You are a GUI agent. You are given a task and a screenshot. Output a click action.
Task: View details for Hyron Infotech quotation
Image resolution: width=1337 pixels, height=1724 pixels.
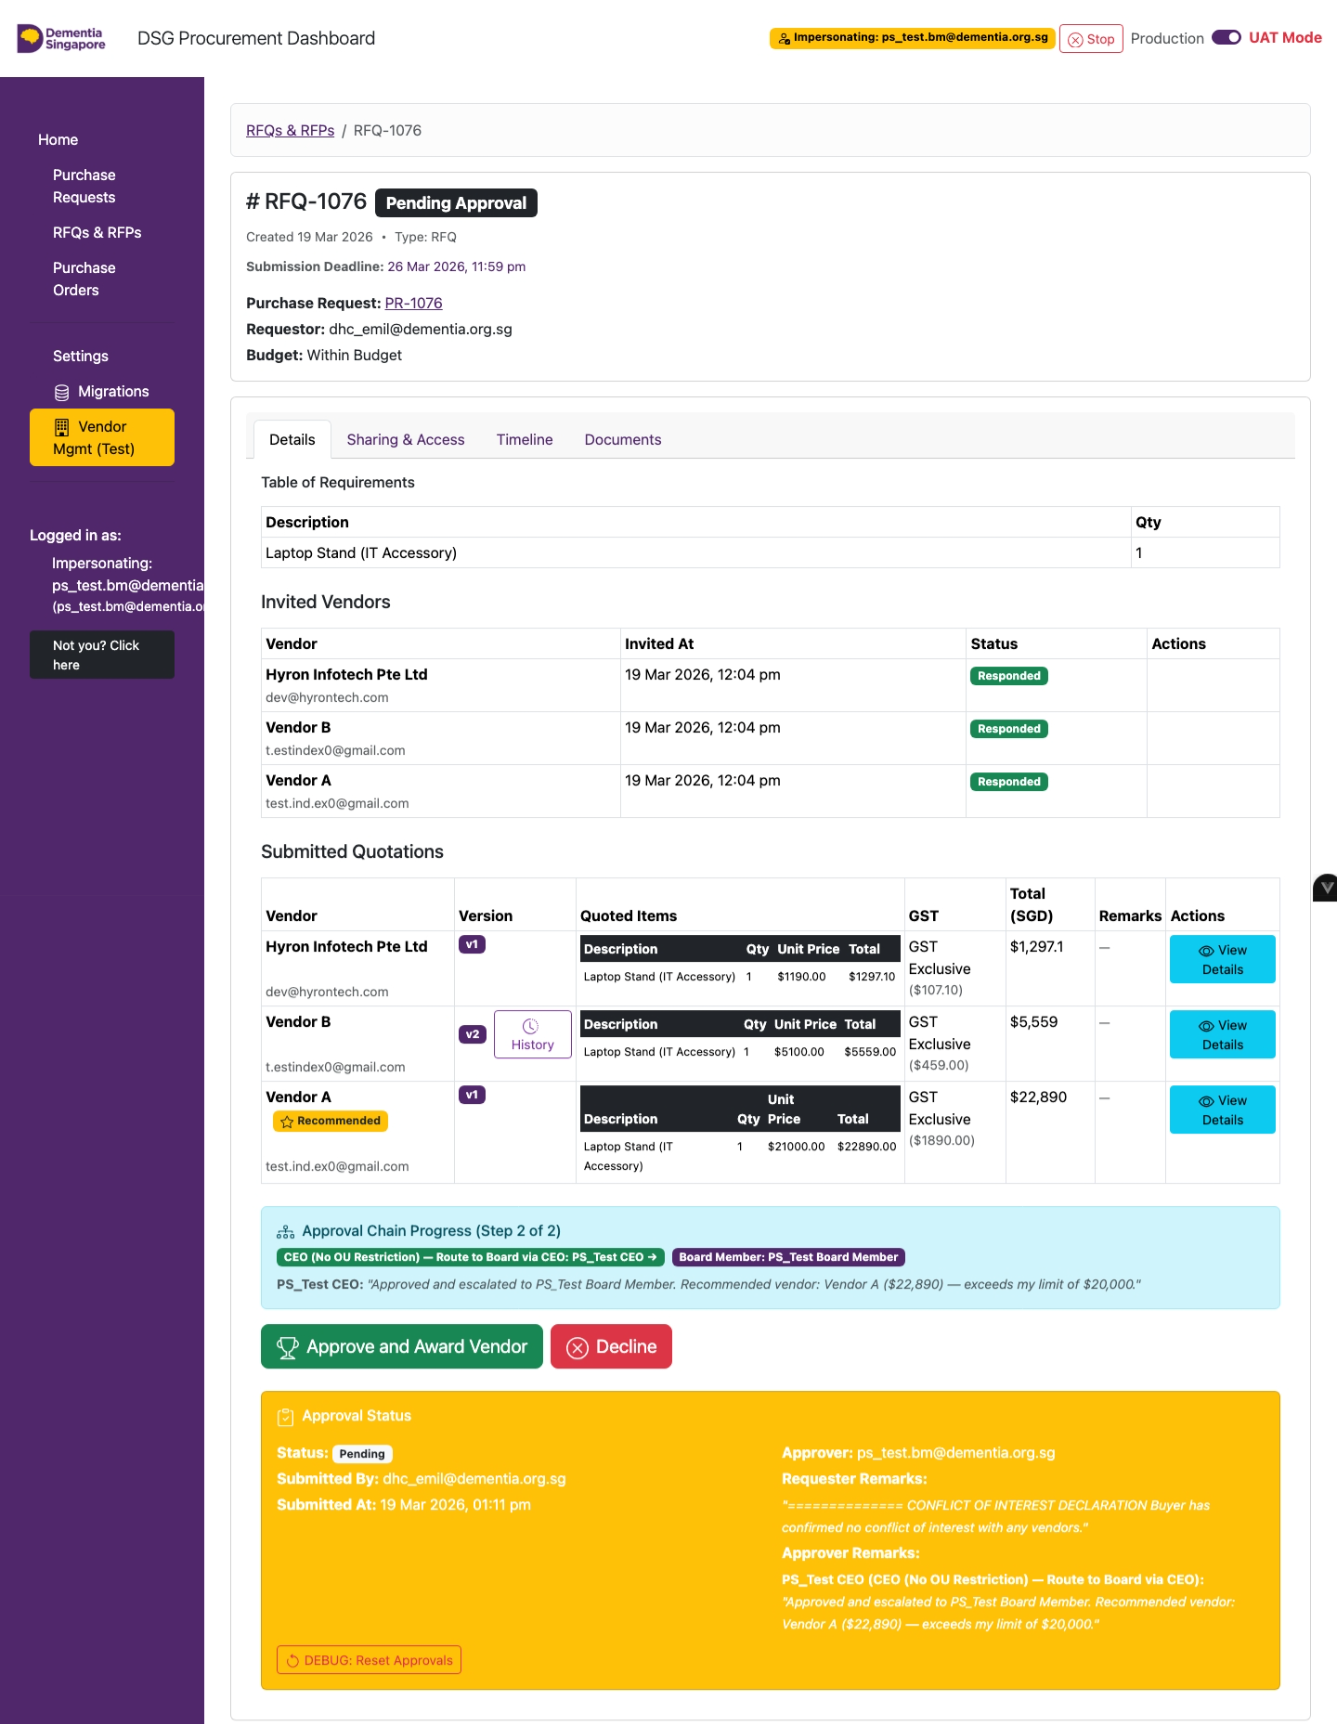click(1222, 960)
